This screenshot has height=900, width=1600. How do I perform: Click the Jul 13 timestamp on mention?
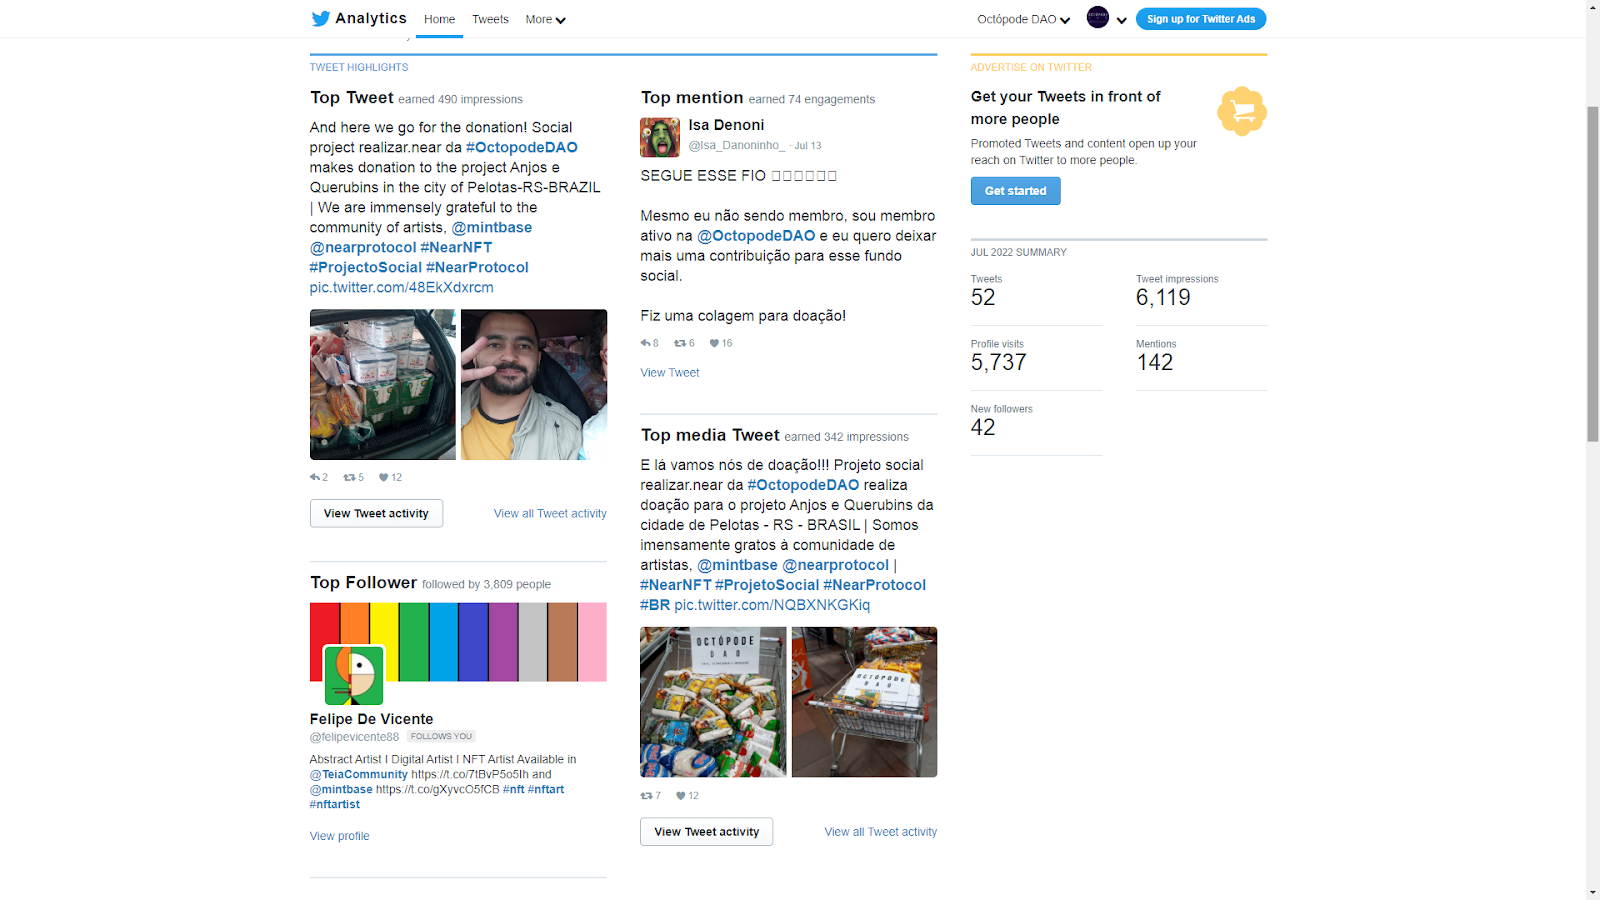coord(808,146)
